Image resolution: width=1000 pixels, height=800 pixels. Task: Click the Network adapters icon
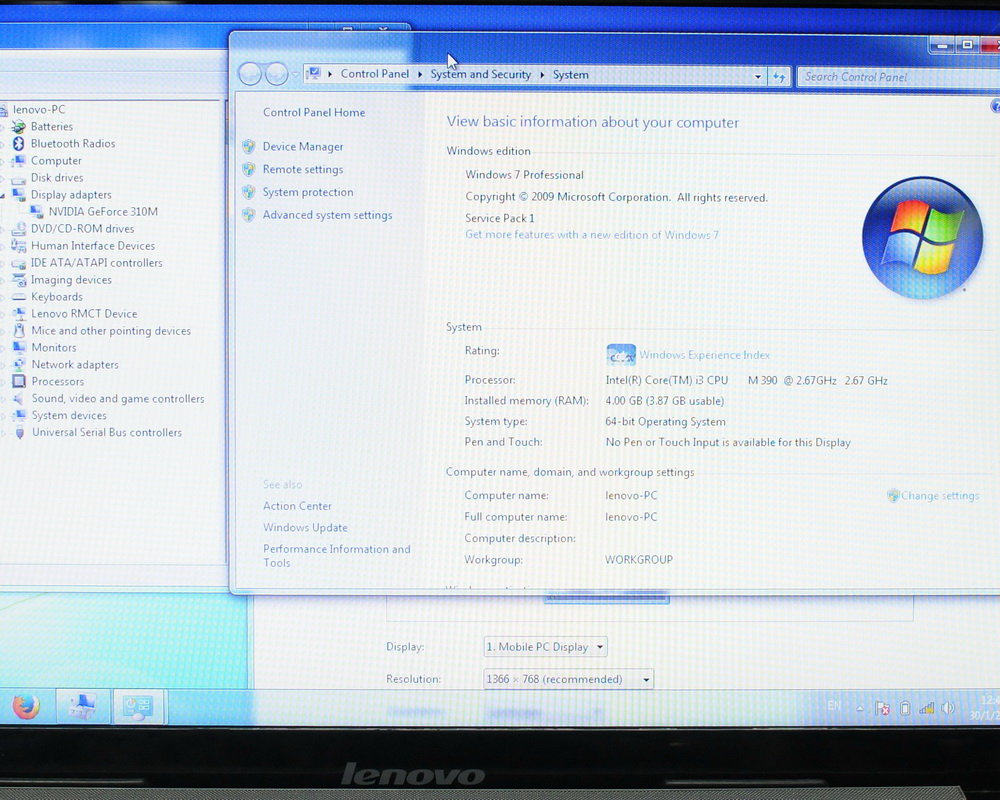point(19,364)
